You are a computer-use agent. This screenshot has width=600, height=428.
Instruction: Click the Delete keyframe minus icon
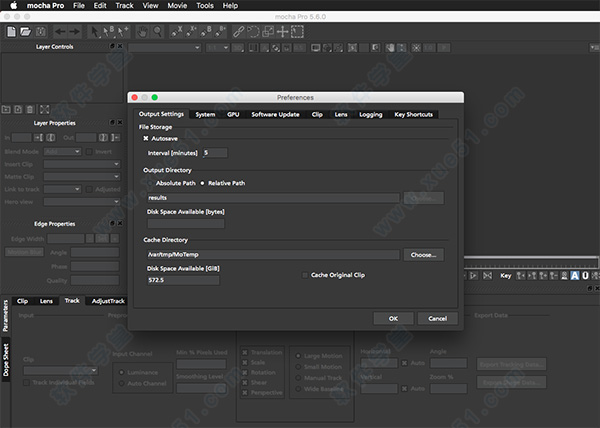554,275
